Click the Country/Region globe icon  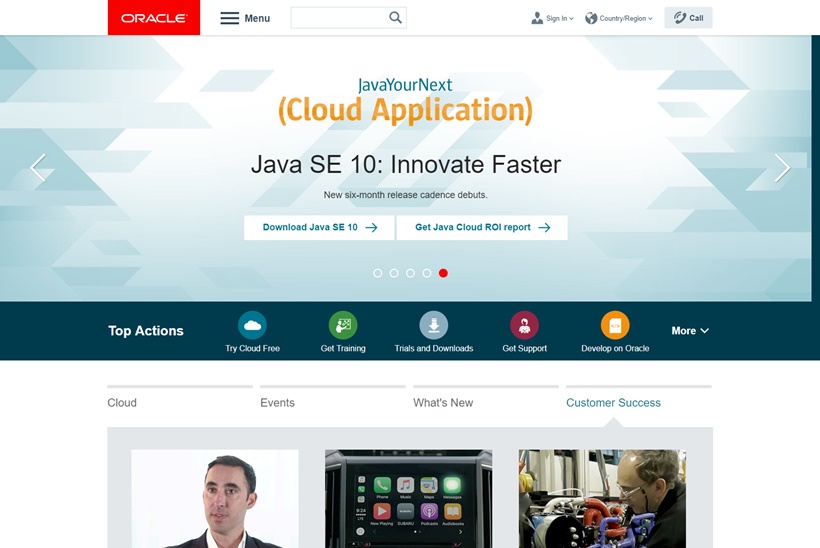[591, 18]
